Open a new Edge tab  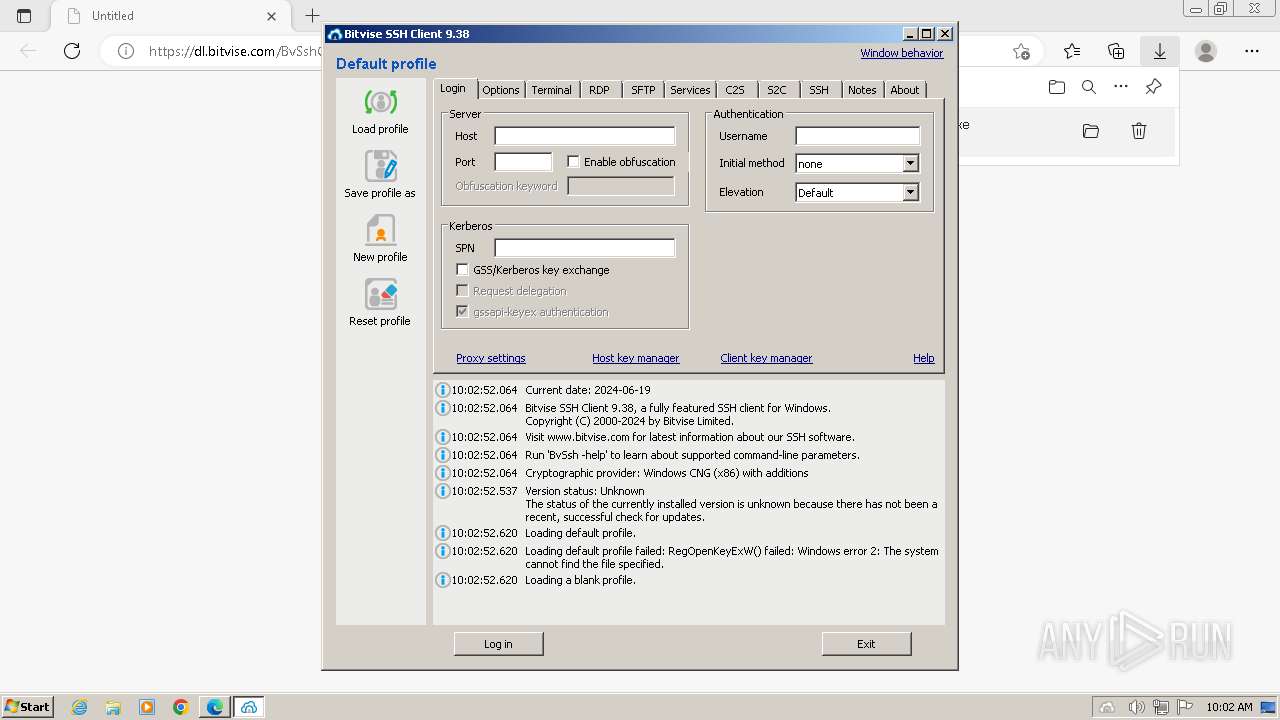pos(312,16)
